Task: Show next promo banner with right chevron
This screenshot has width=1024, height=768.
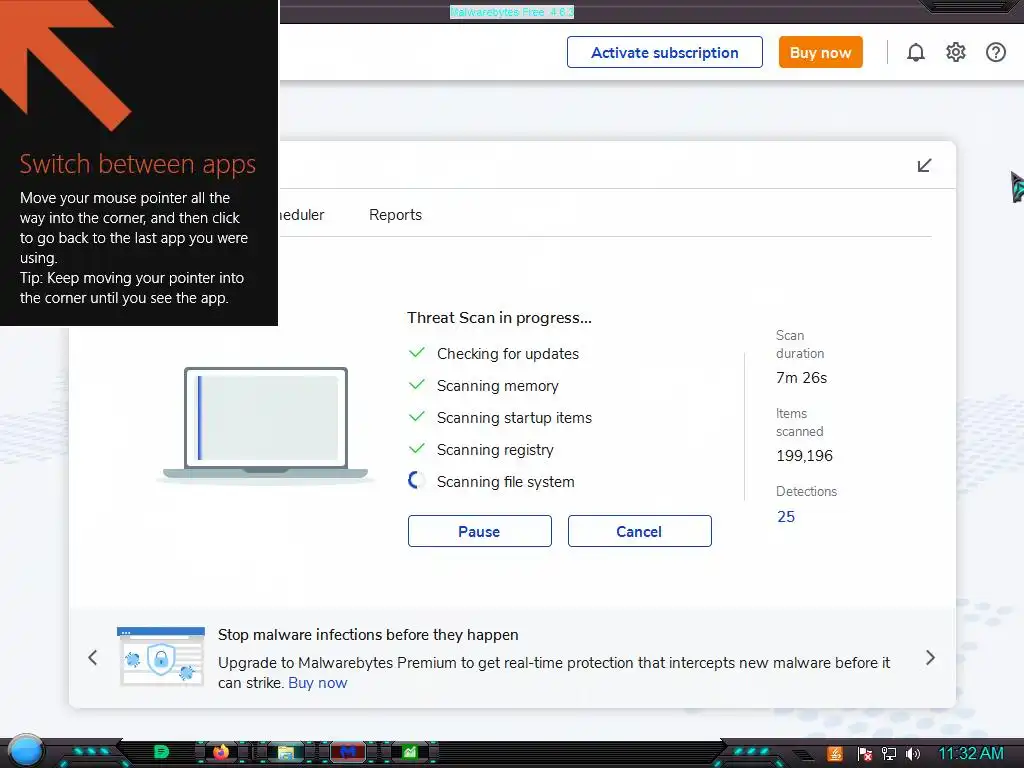Action: 930,658
